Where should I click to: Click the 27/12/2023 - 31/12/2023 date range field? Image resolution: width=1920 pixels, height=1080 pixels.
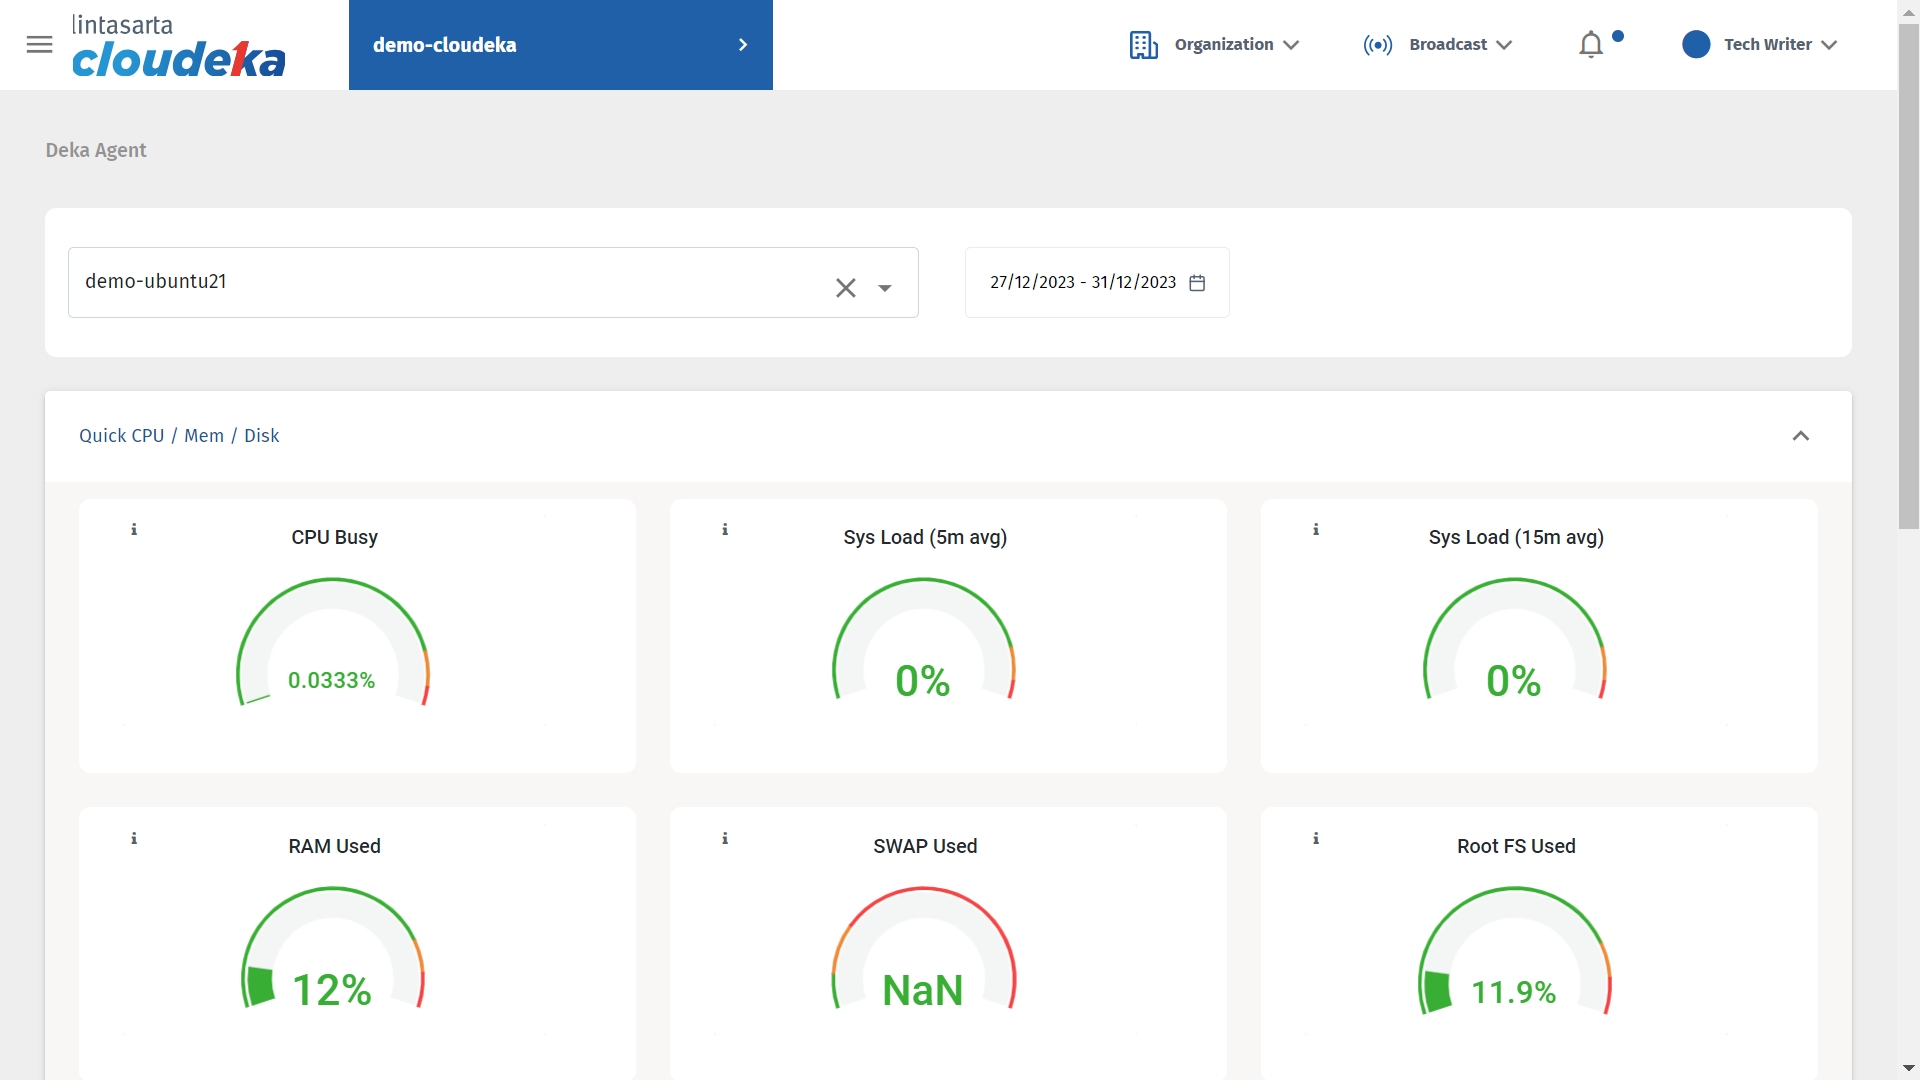pyautogui.click(x=1083, y=283)
